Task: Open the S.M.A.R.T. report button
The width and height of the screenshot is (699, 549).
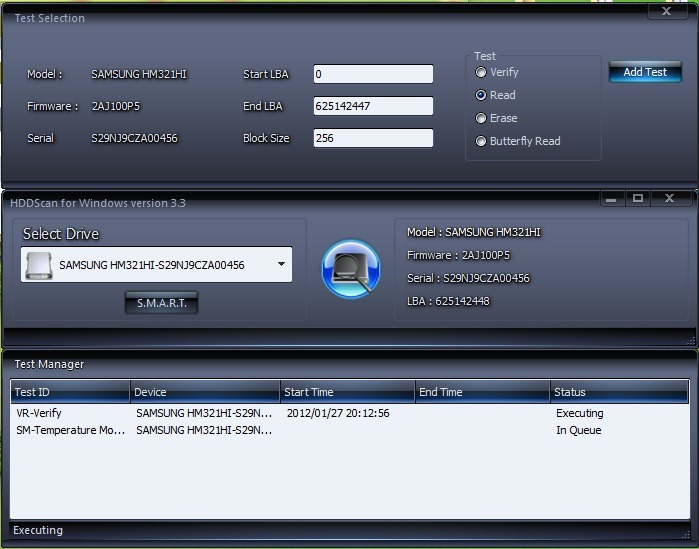Action: click(x=161, y=303)
